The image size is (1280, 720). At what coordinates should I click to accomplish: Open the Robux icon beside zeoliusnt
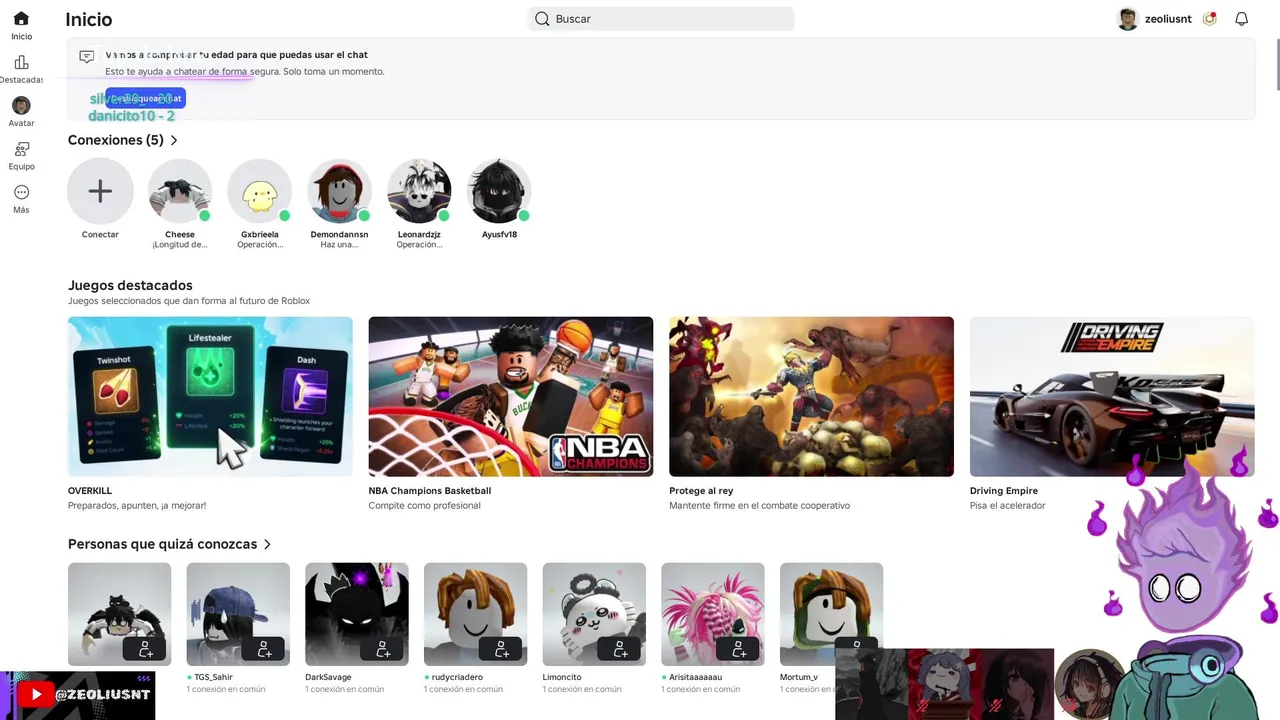point(1209,19)
